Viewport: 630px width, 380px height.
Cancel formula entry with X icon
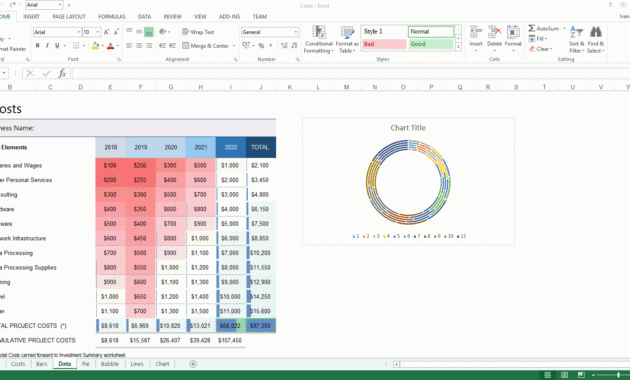pyautogui.click(x=30, y=74)
